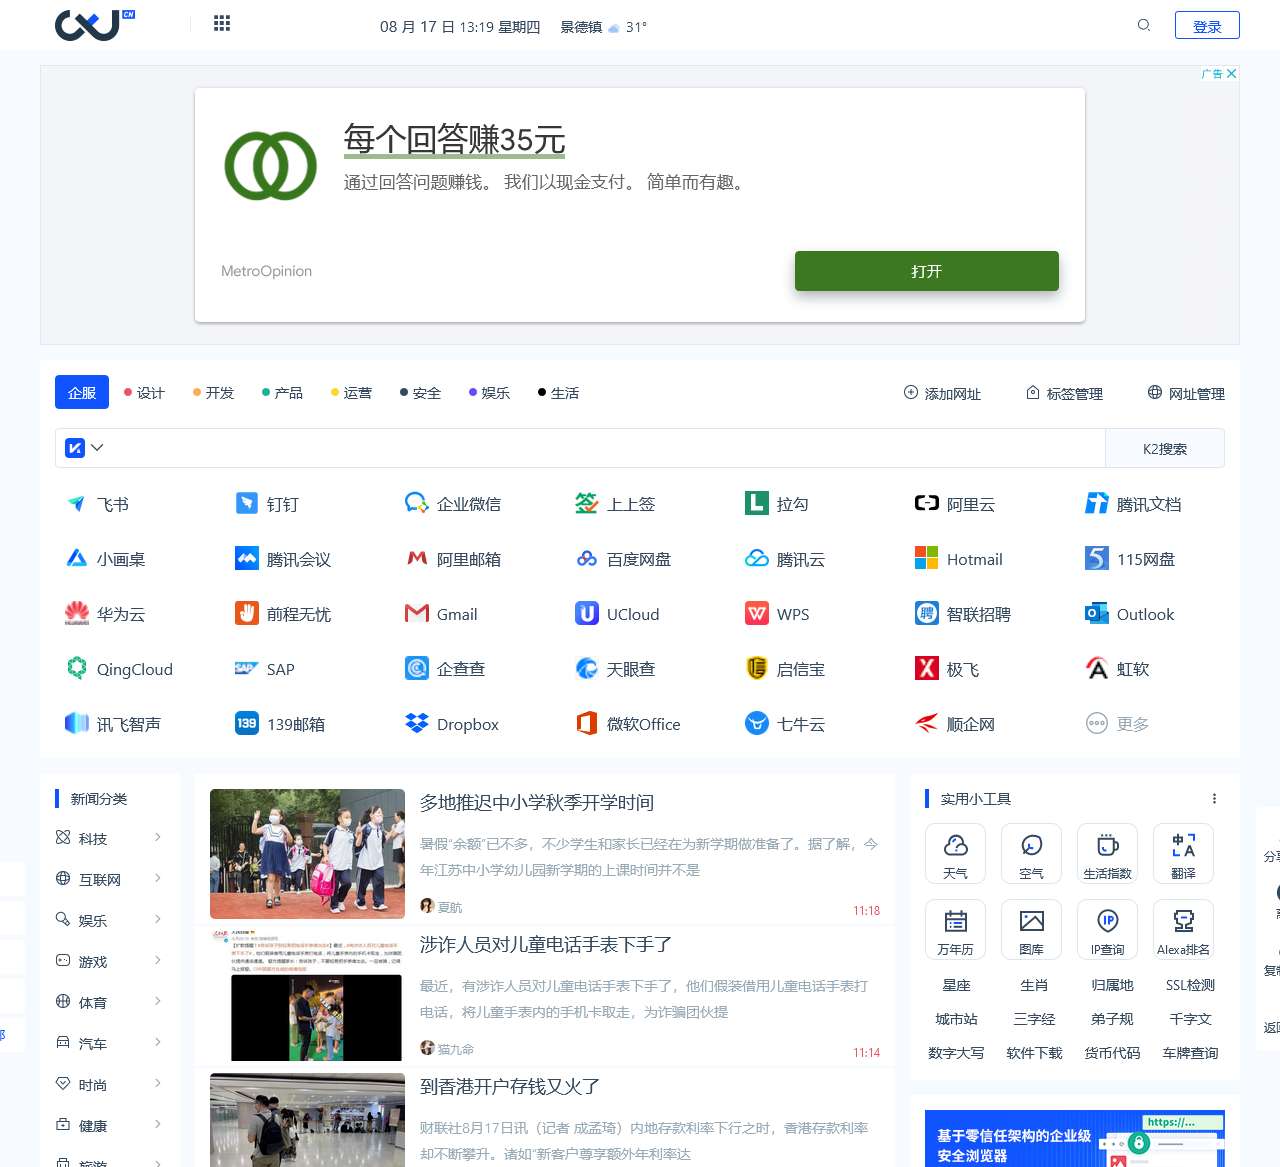Screen dimensions: 1280x1167
Task: Open the 空气 air quality tool
Action: [x=1031, y=853]
